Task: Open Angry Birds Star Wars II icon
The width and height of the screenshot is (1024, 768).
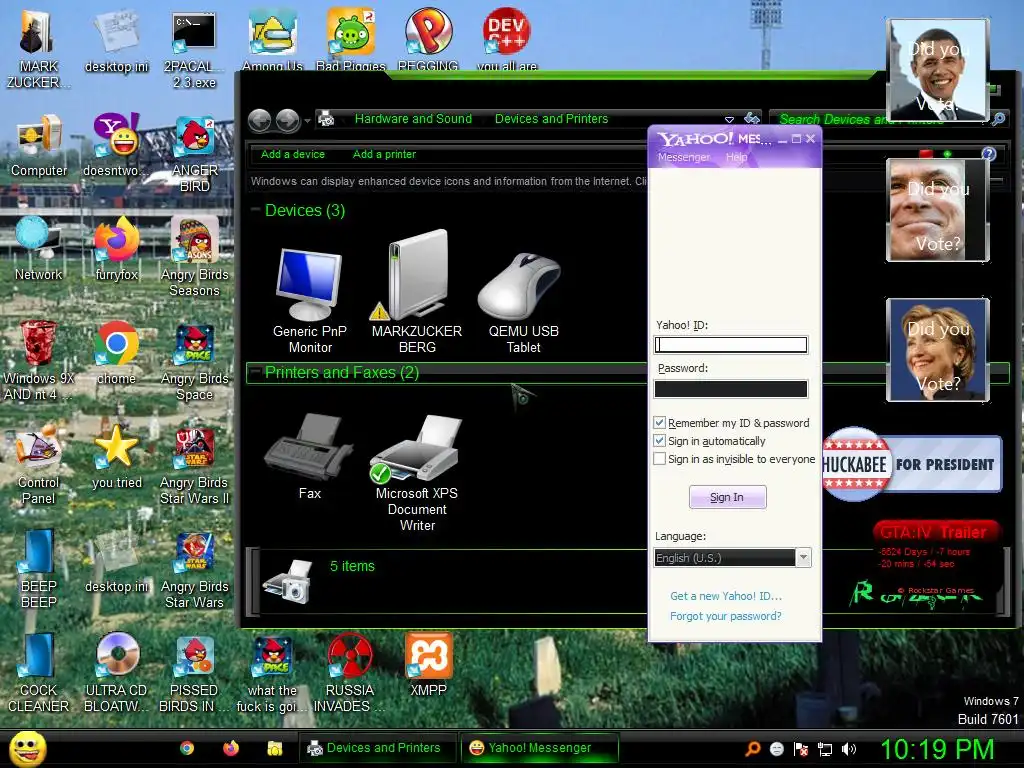Action: coord(194,465)
